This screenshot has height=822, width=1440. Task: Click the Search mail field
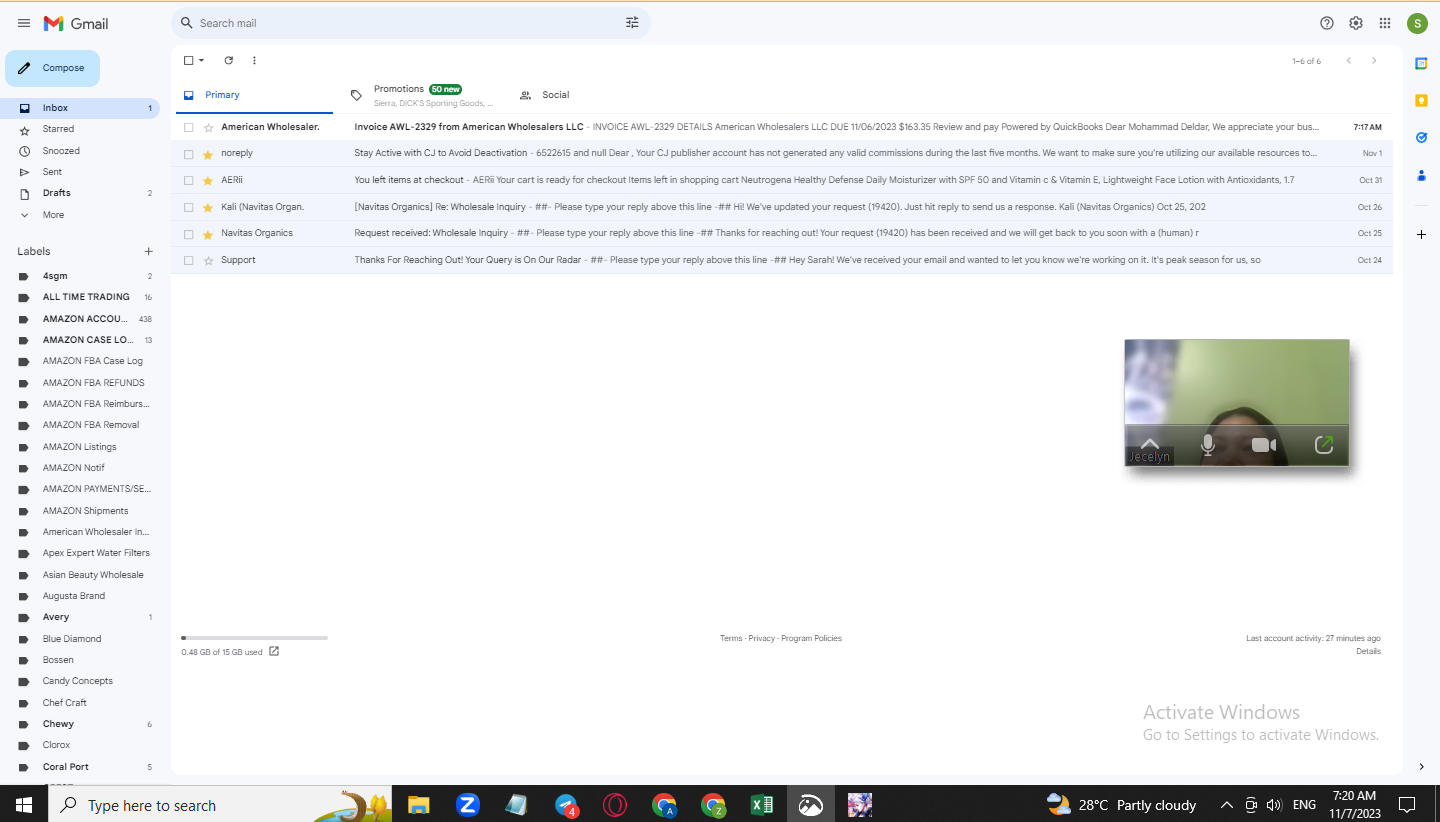(x=410, y=23)
